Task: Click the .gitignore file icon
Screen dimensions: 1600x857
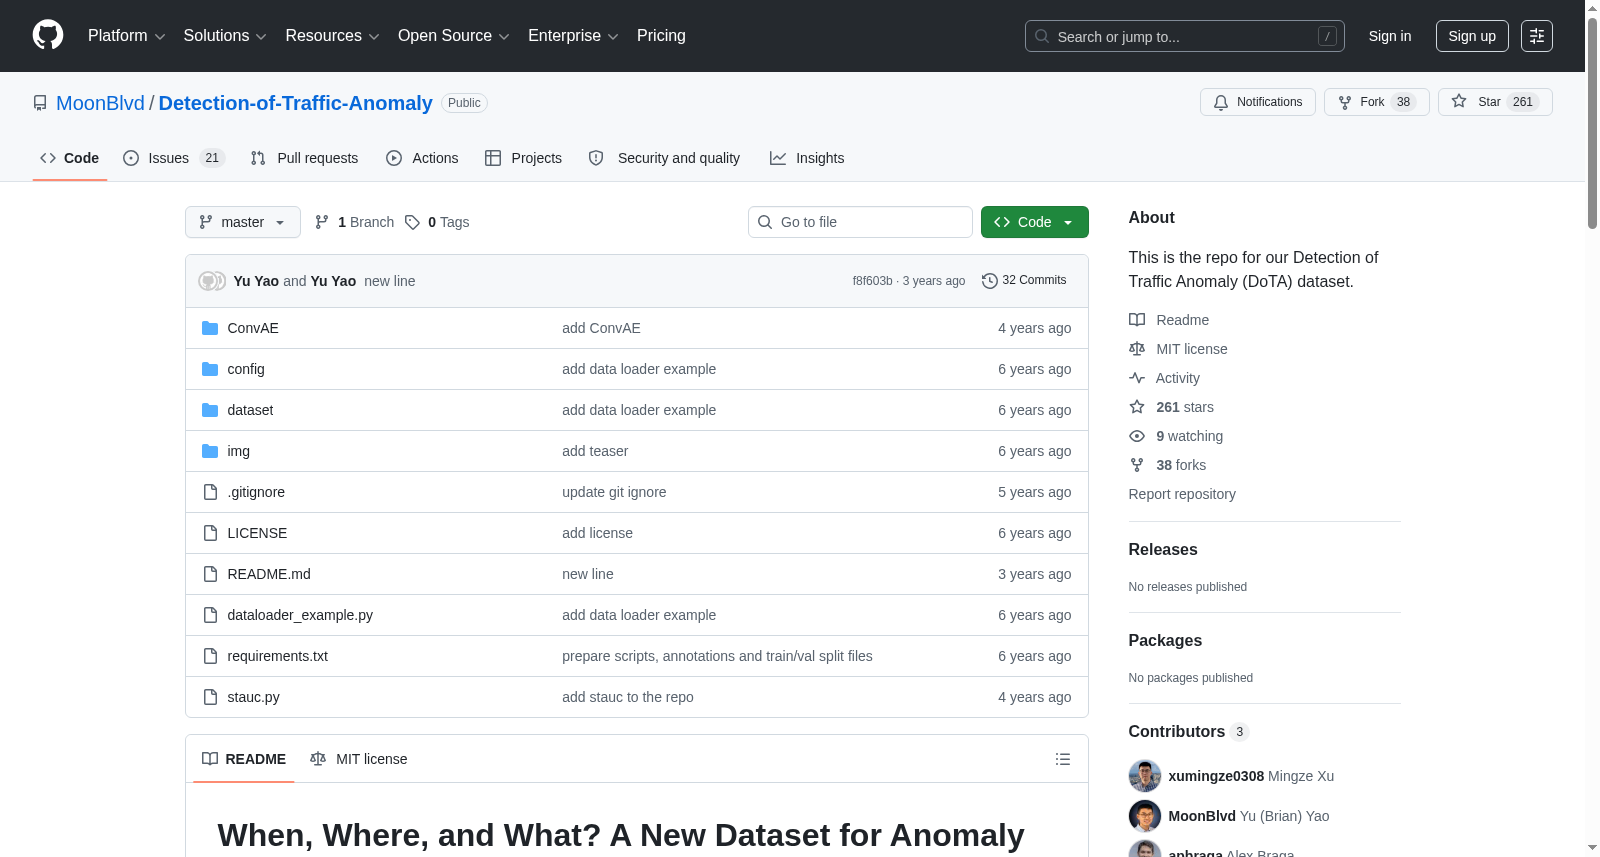Action: [210, 492]
